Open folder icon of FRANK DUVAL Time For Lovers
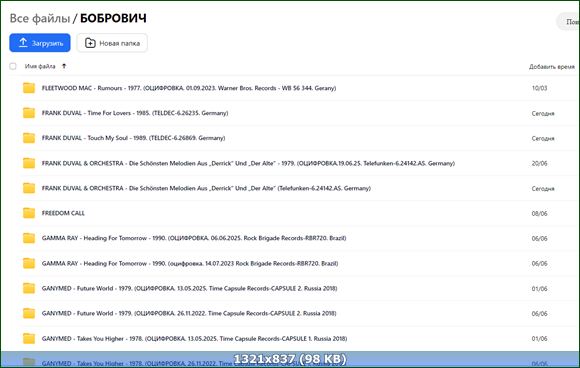580x368 pixels. (x=29, y=113)
